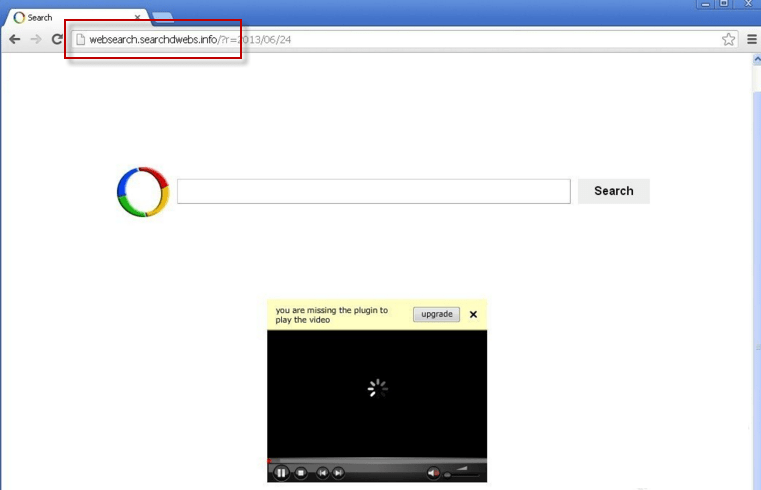Click the page vertical scrollbar
761x490 pixels.
pos(757,272)
